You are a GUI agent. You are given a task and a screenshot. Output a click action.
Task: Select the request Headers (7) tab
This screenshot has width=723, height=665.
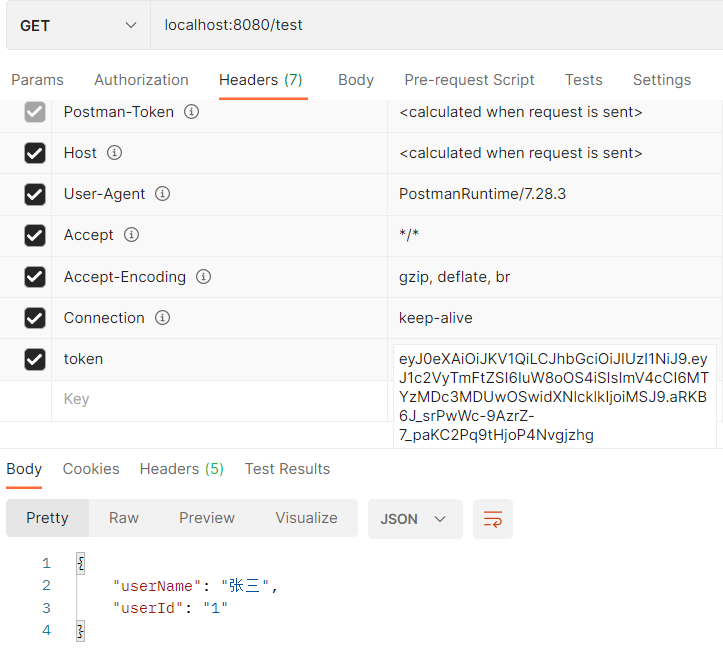(x=261, y=80)
